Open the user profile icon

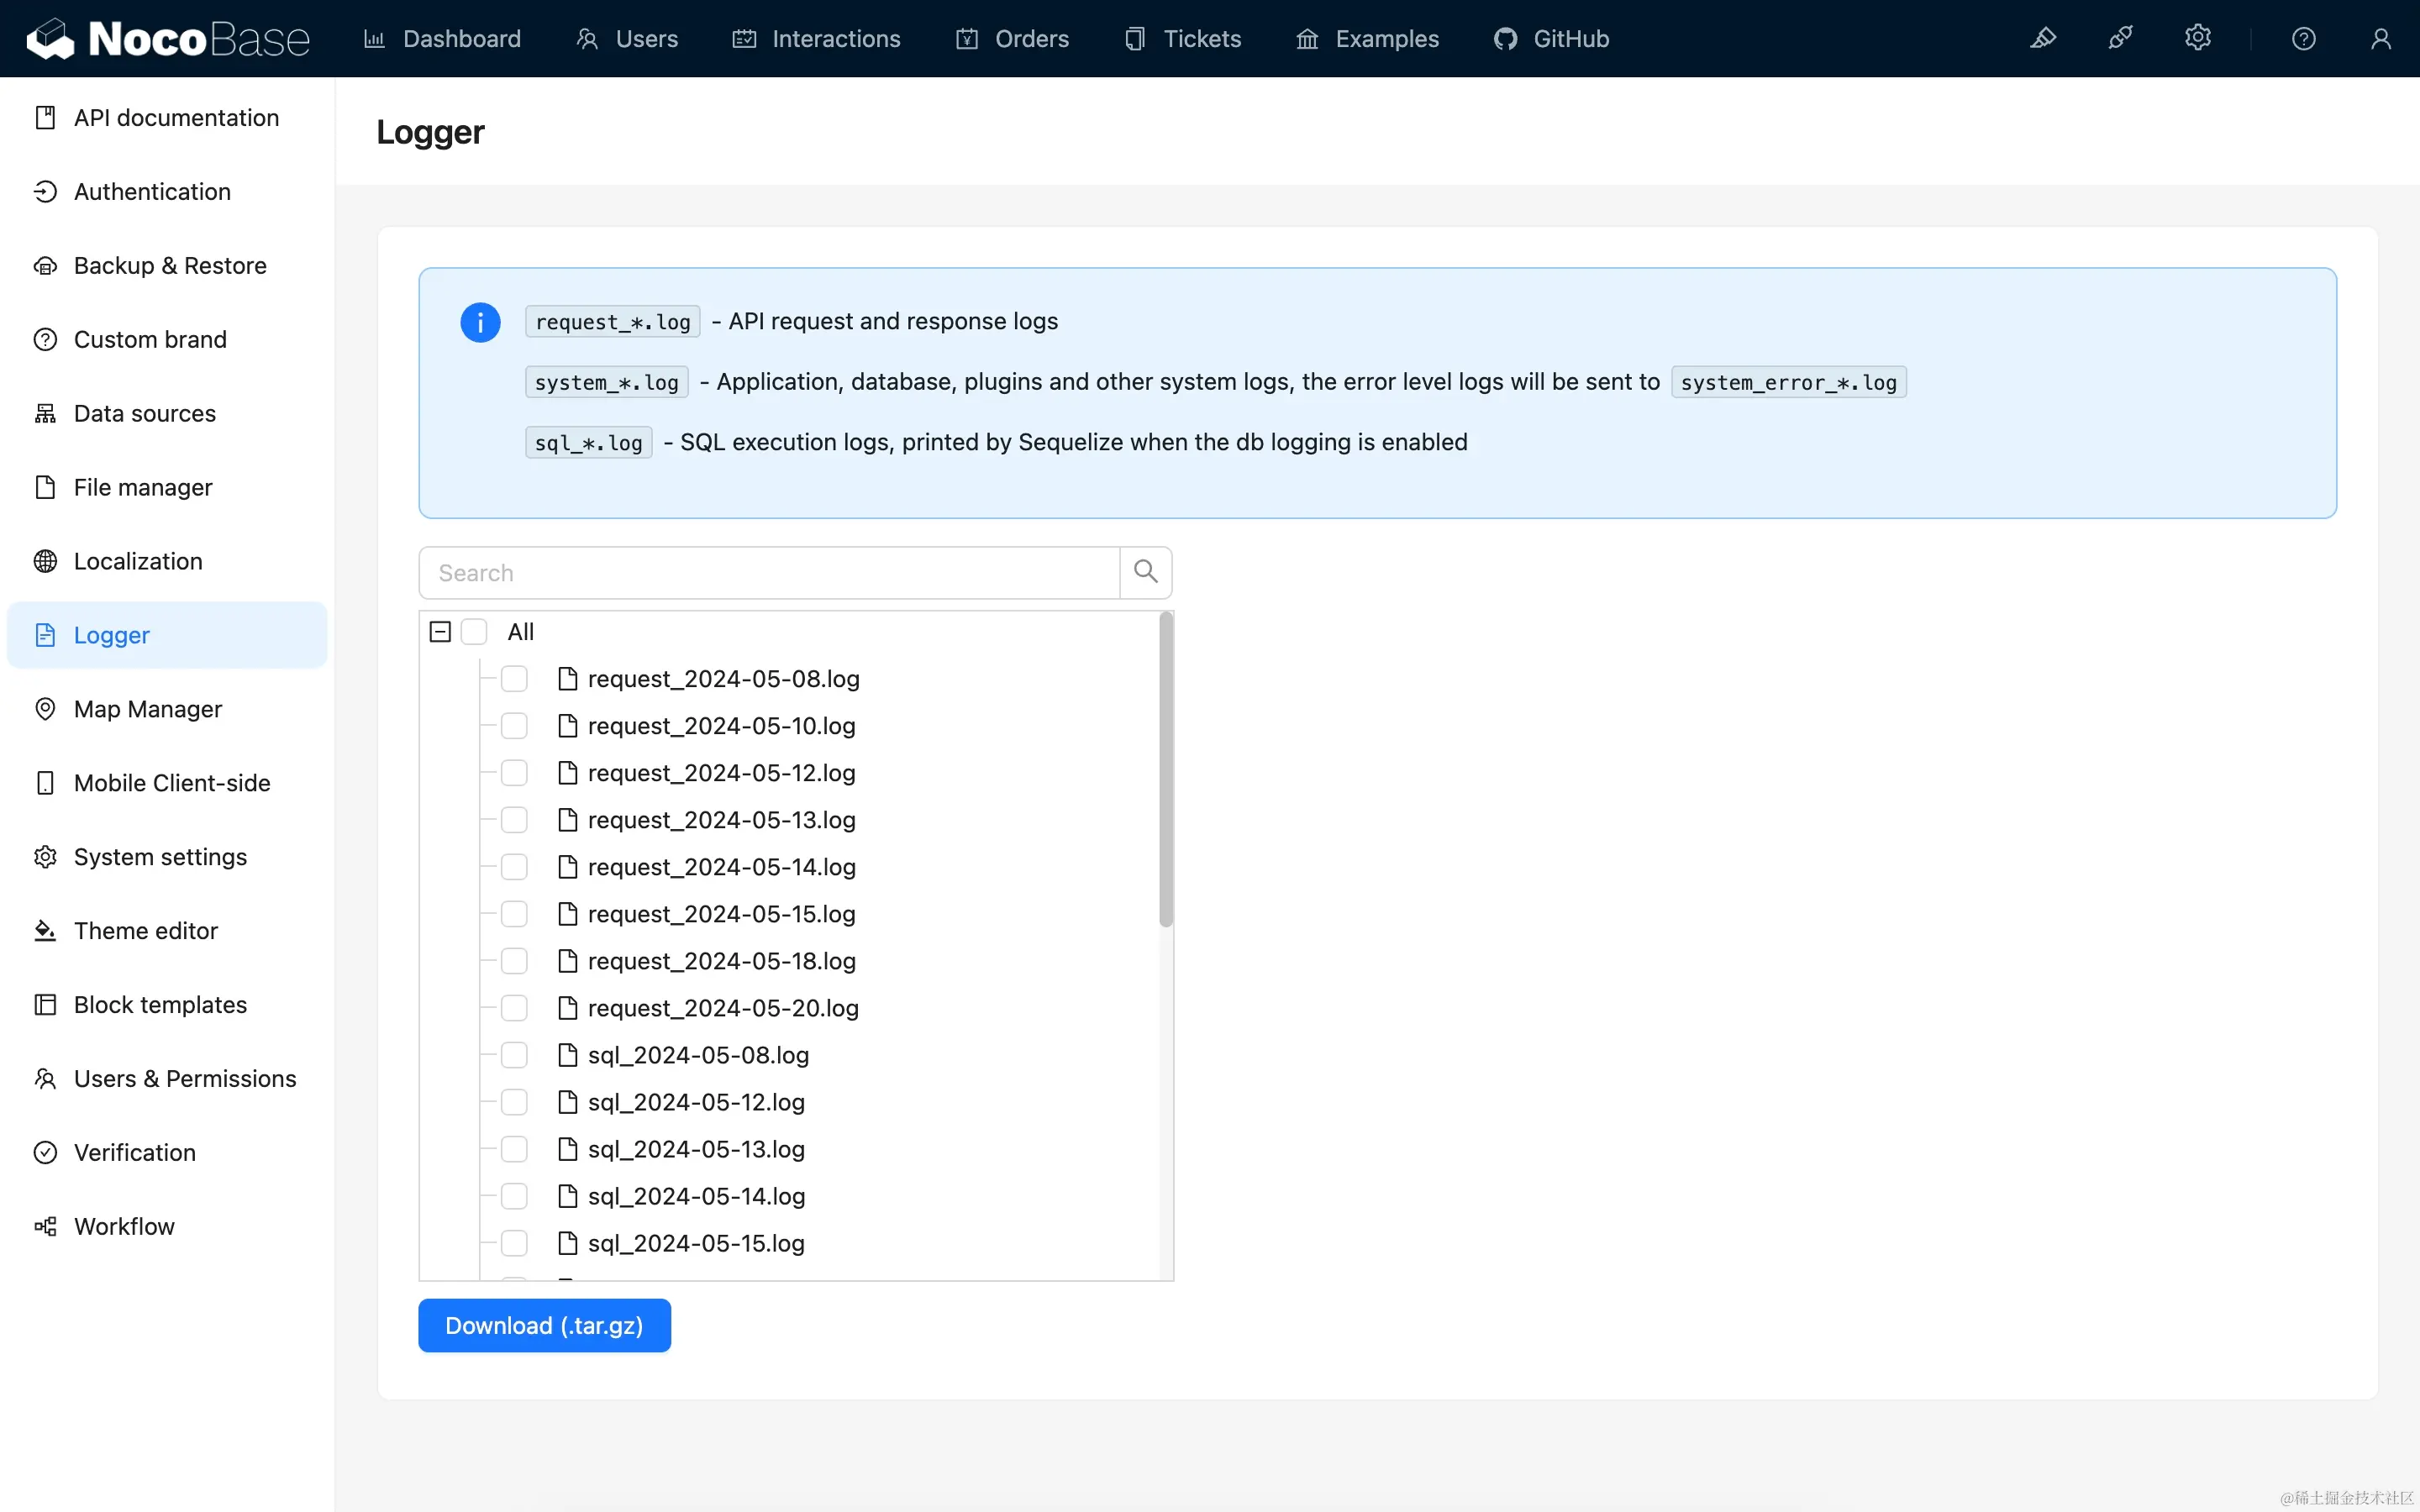pos(2380,39)
